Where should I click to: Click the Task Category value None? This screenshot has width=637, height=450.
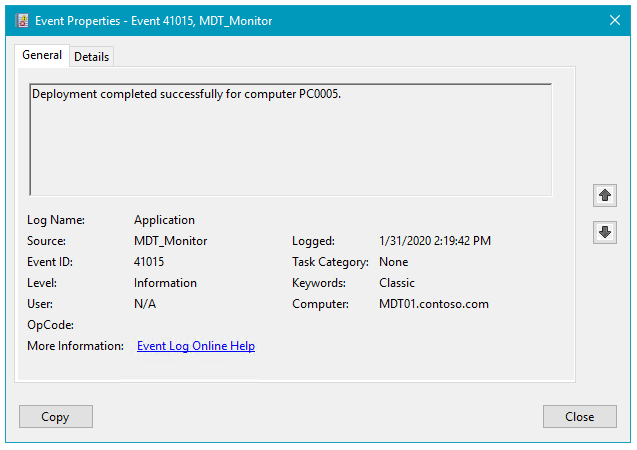click(394, 262)
